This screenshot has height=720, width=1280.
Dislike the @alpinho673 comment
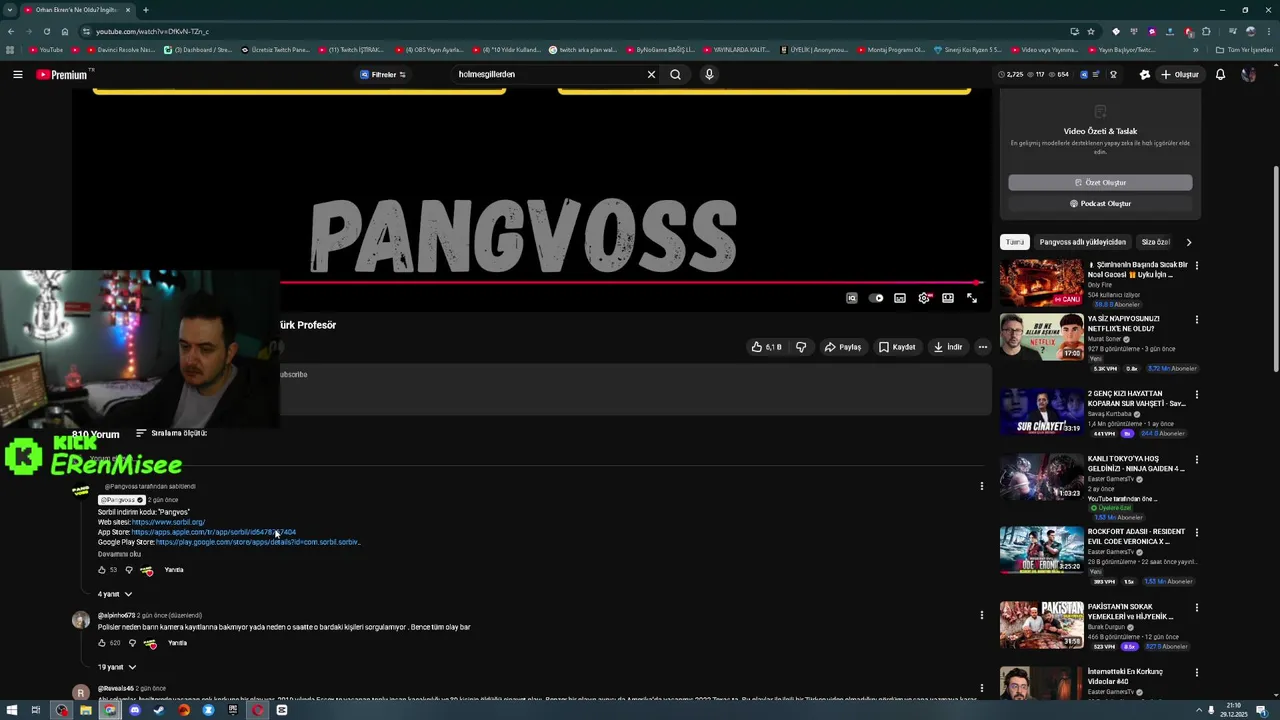click(x=132, y=643)
